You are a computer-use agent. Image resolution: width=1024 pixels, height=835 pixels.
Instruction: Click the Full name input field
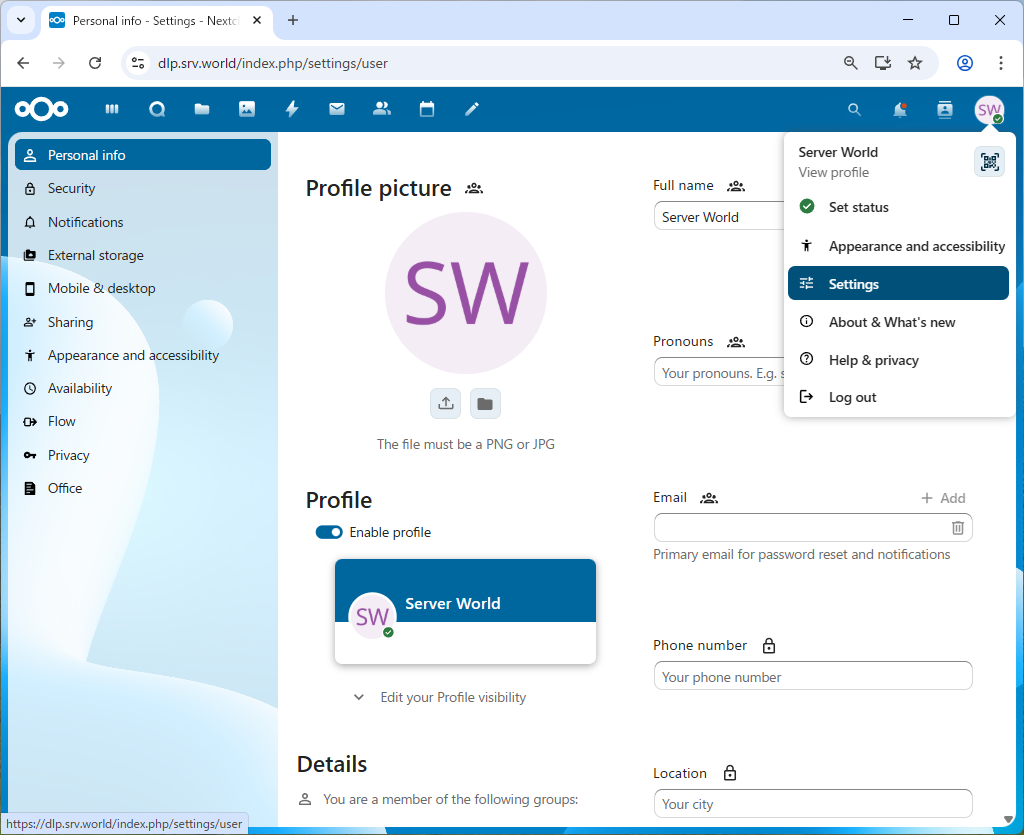pos(719,217)
